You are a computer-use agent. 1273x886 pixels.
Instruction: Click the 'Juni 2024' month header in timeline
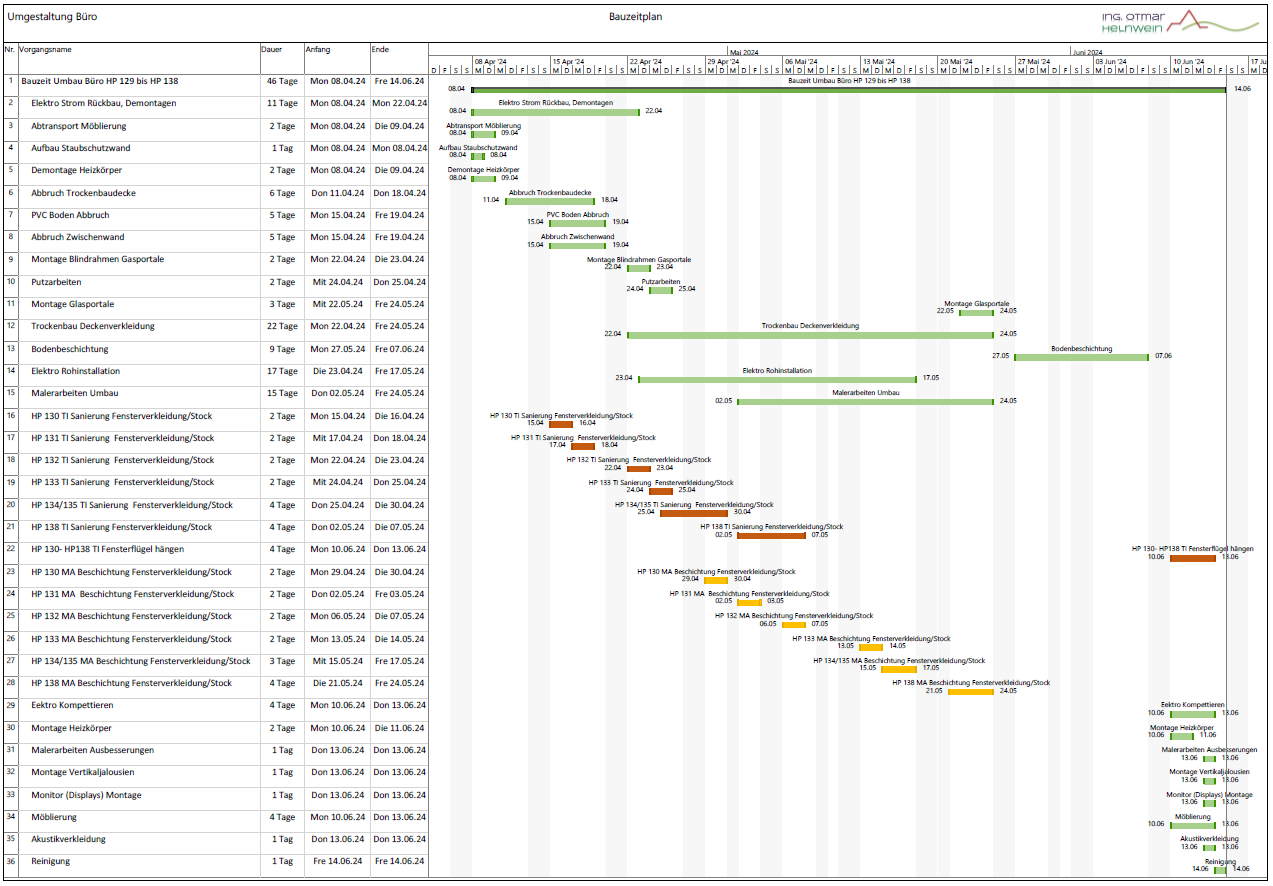(x=1087, y=52)
